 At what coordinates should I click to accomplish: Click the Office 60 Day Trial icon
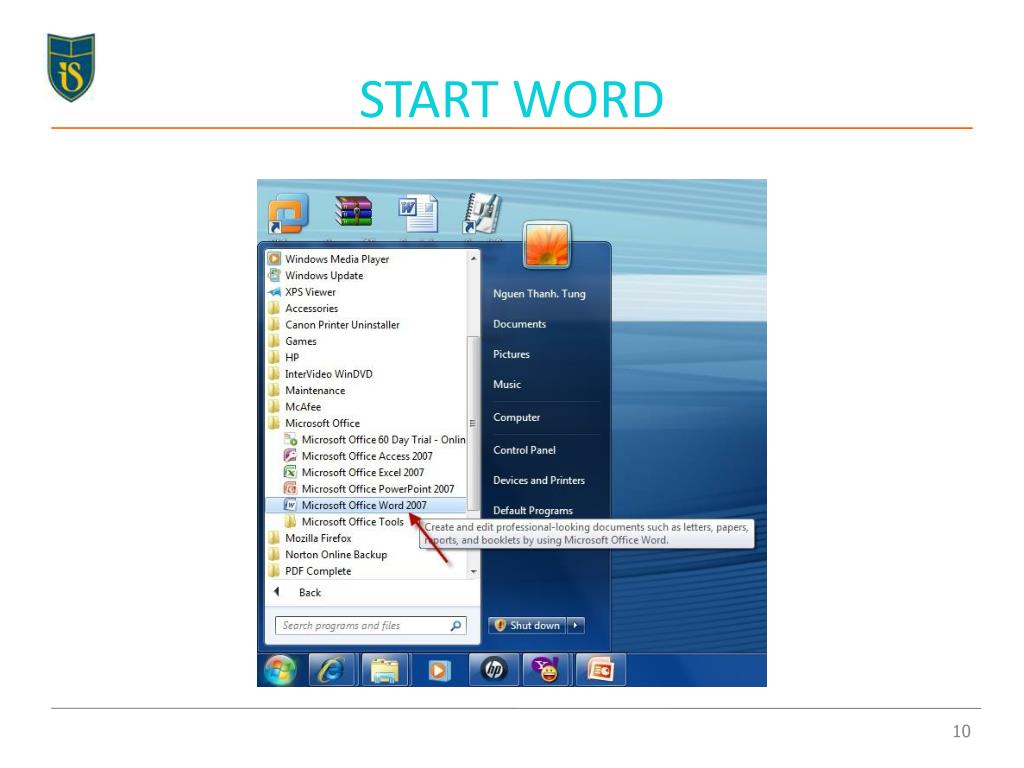pos(291,440)
